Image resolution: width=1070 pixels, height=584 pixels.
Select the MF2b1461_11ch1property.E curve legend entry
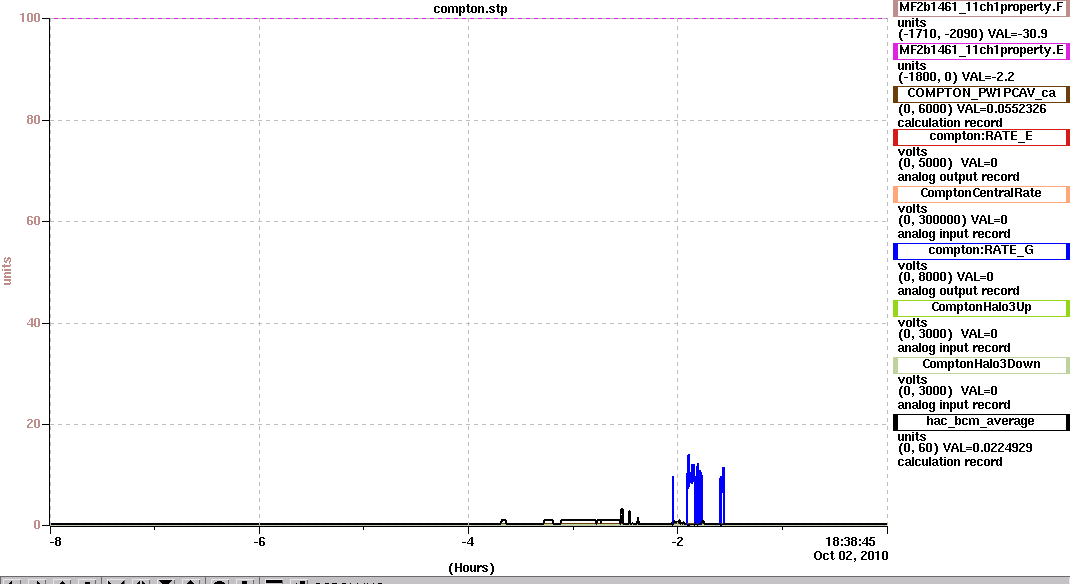tap(981, 51)
